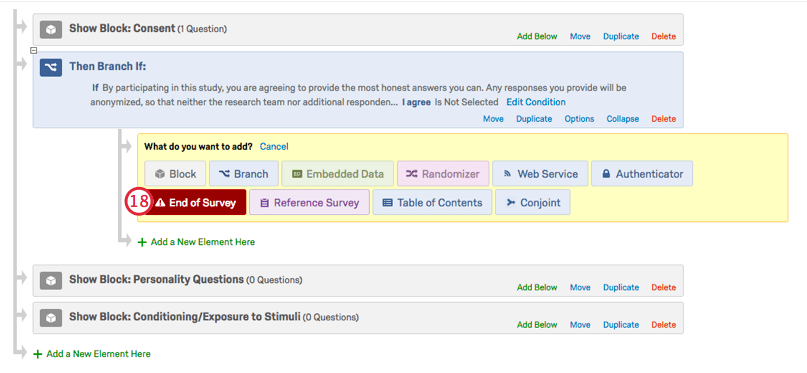Collapse the branch via Collapse link

point(622,119)
